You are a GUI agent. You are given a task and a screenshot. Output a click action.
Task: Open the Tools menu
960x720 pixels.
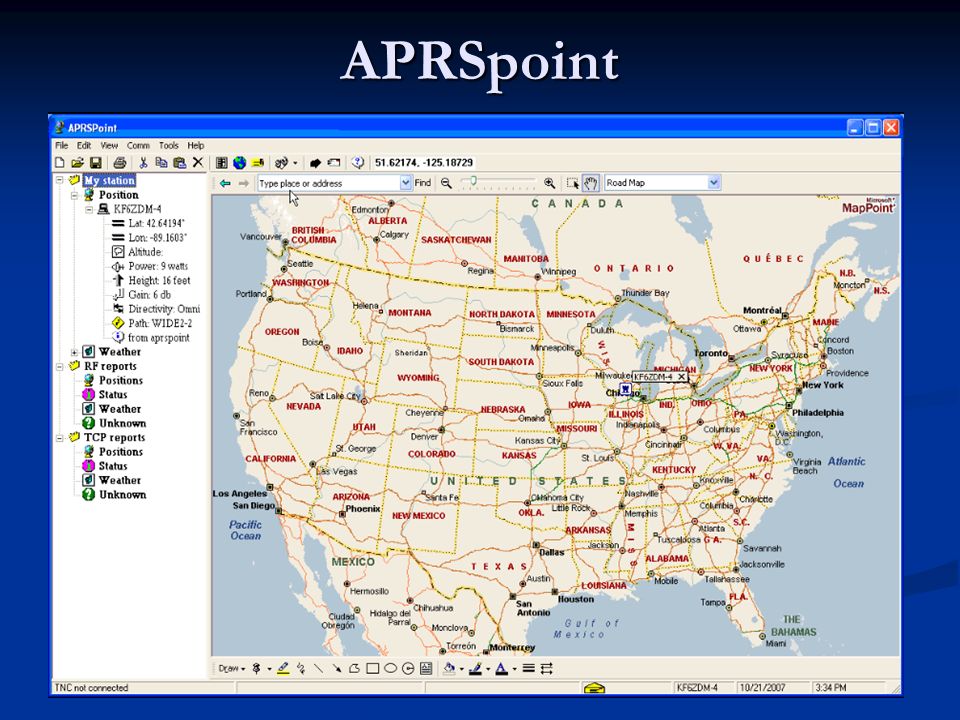click(x=169, y=146)
